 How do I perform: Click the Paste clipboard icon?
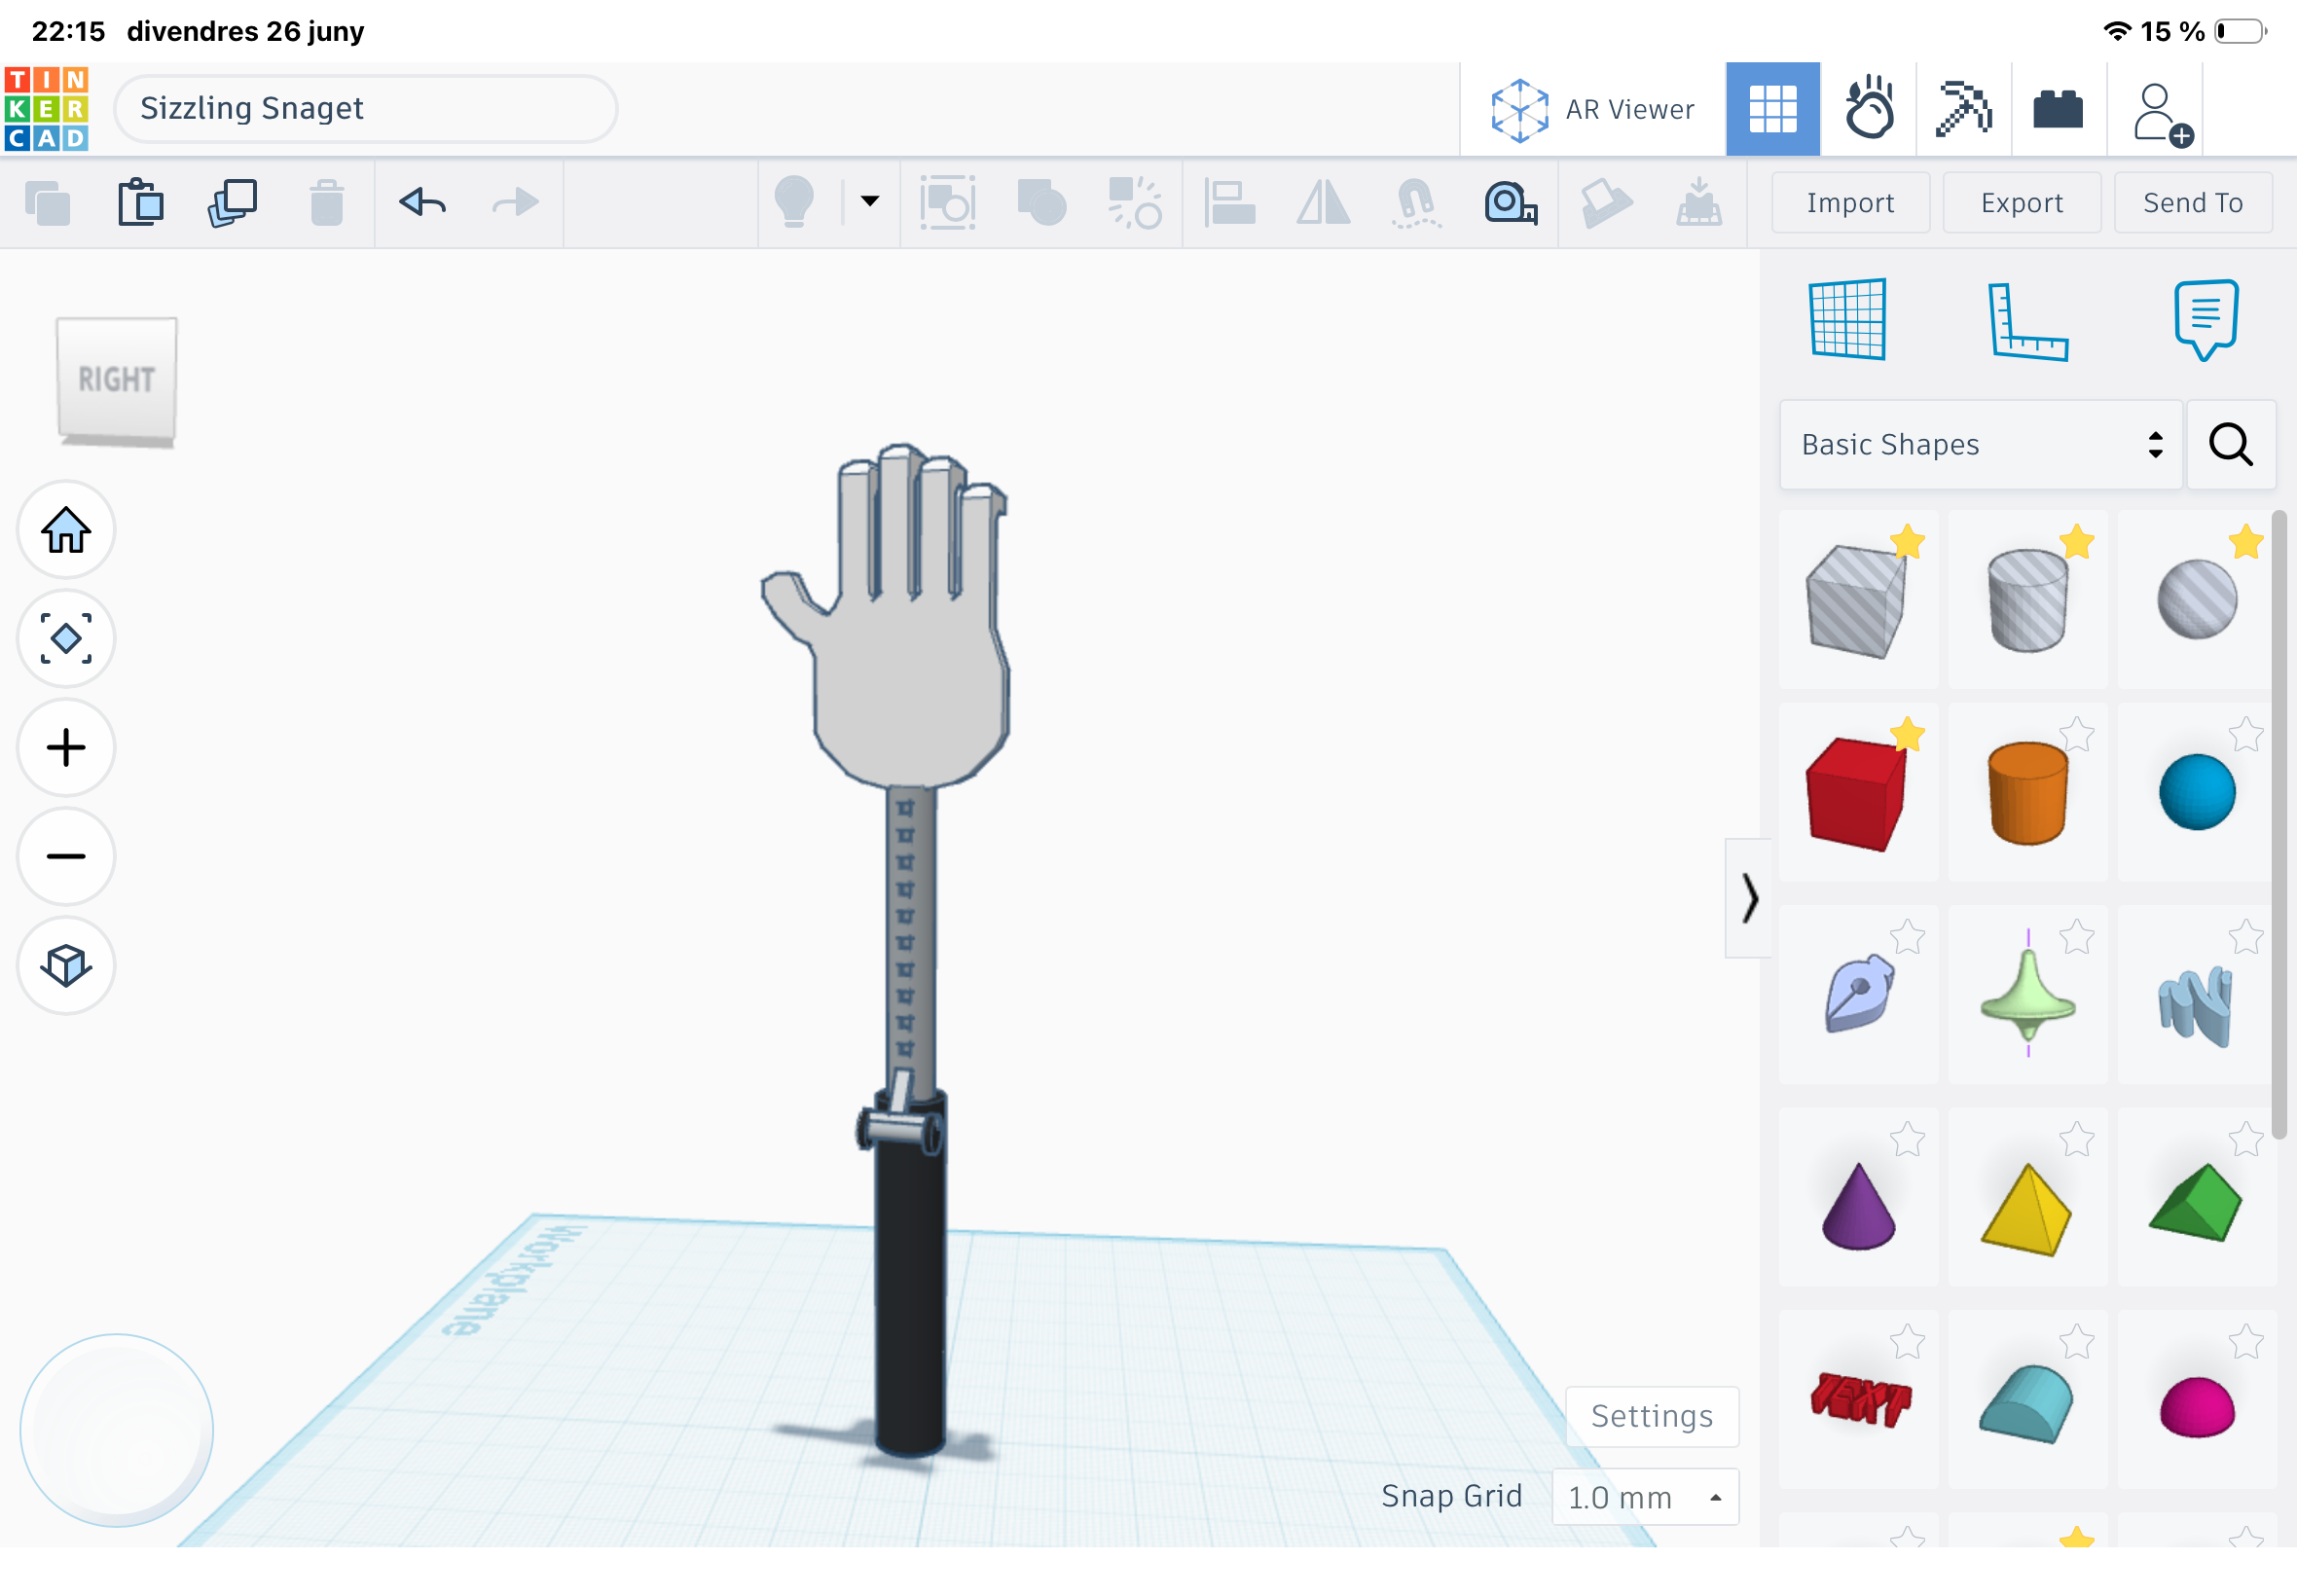tap(140, 203)
